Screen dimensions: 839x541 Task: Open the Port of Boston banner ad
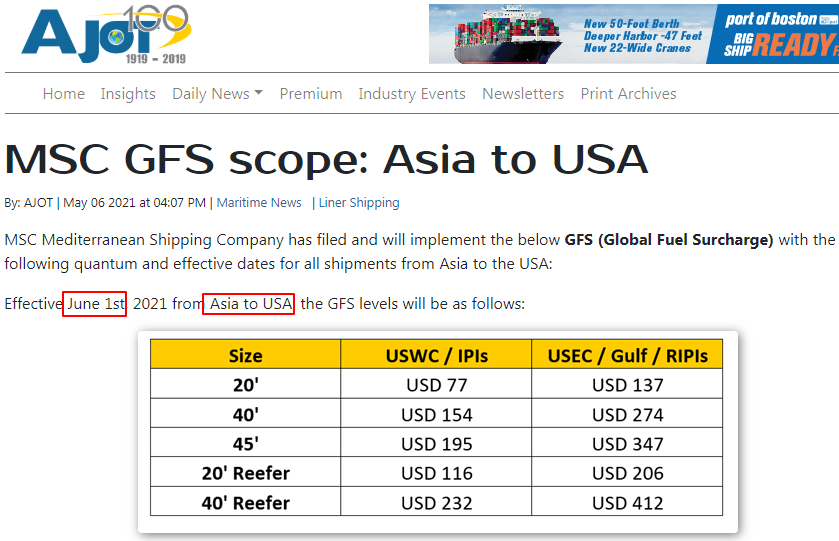coord(633,34)
